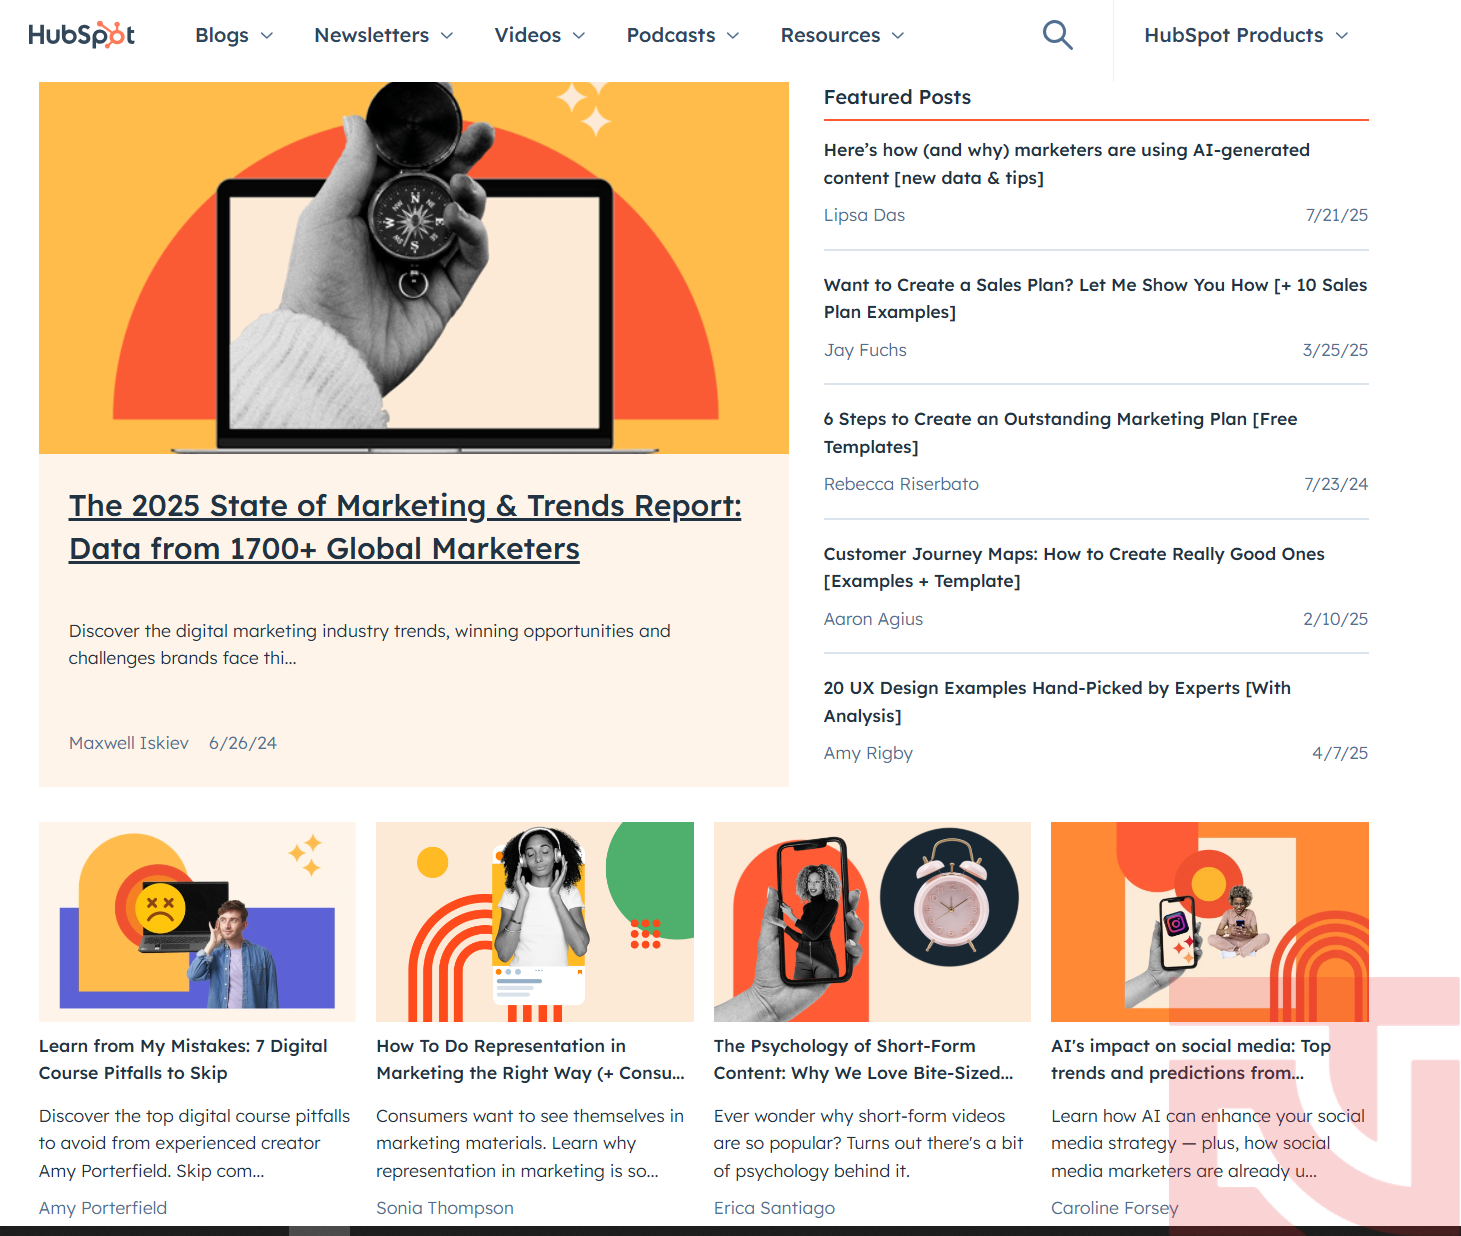The image size is (1461, 1236).
Task: Open the Sales Plan examples post
Action: pos(1095,298)
